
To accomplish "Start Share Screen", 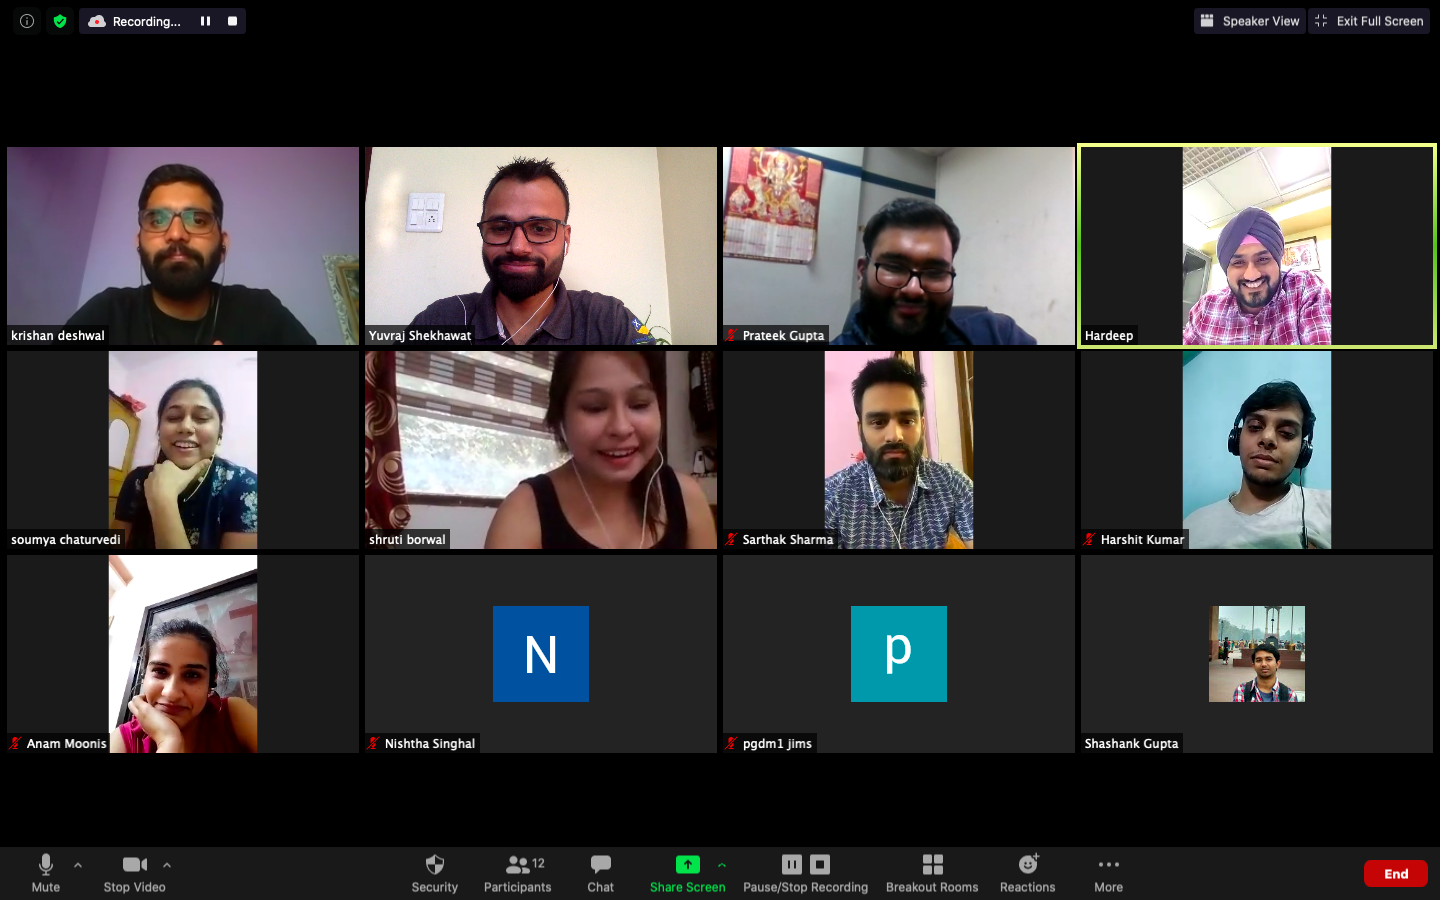I will (x=688, y=873).
